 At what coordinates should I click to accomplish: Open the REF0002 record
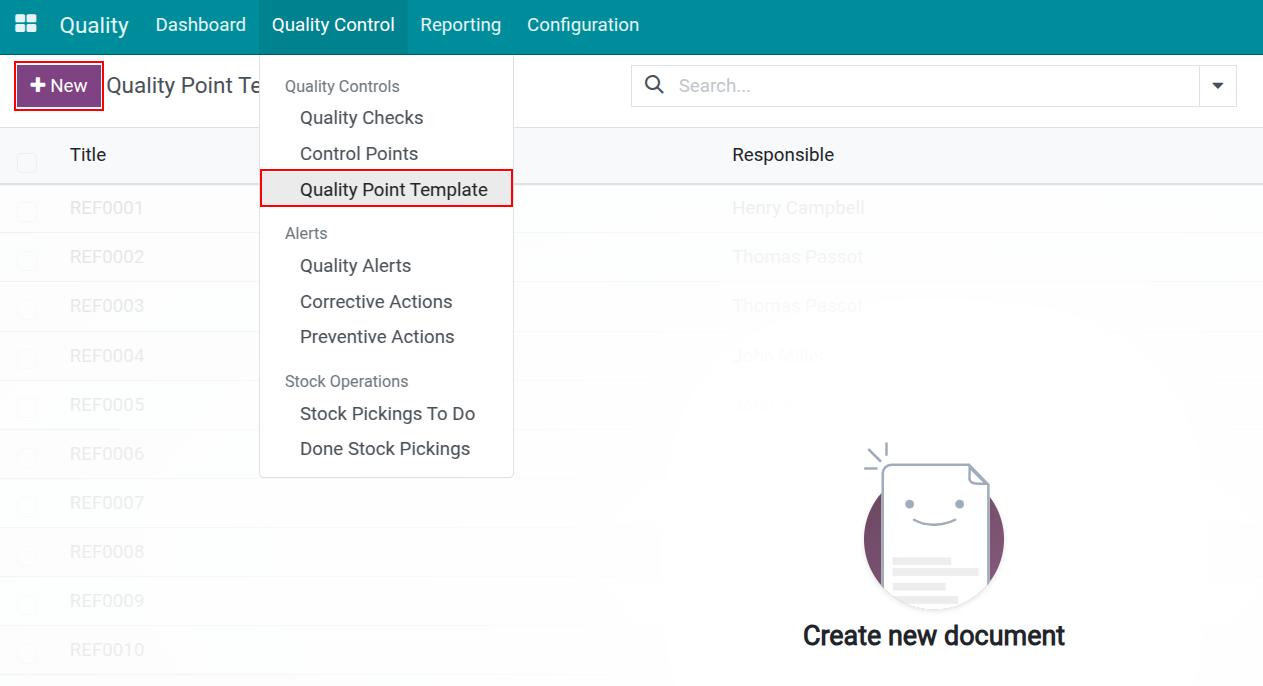pos(107,257)
